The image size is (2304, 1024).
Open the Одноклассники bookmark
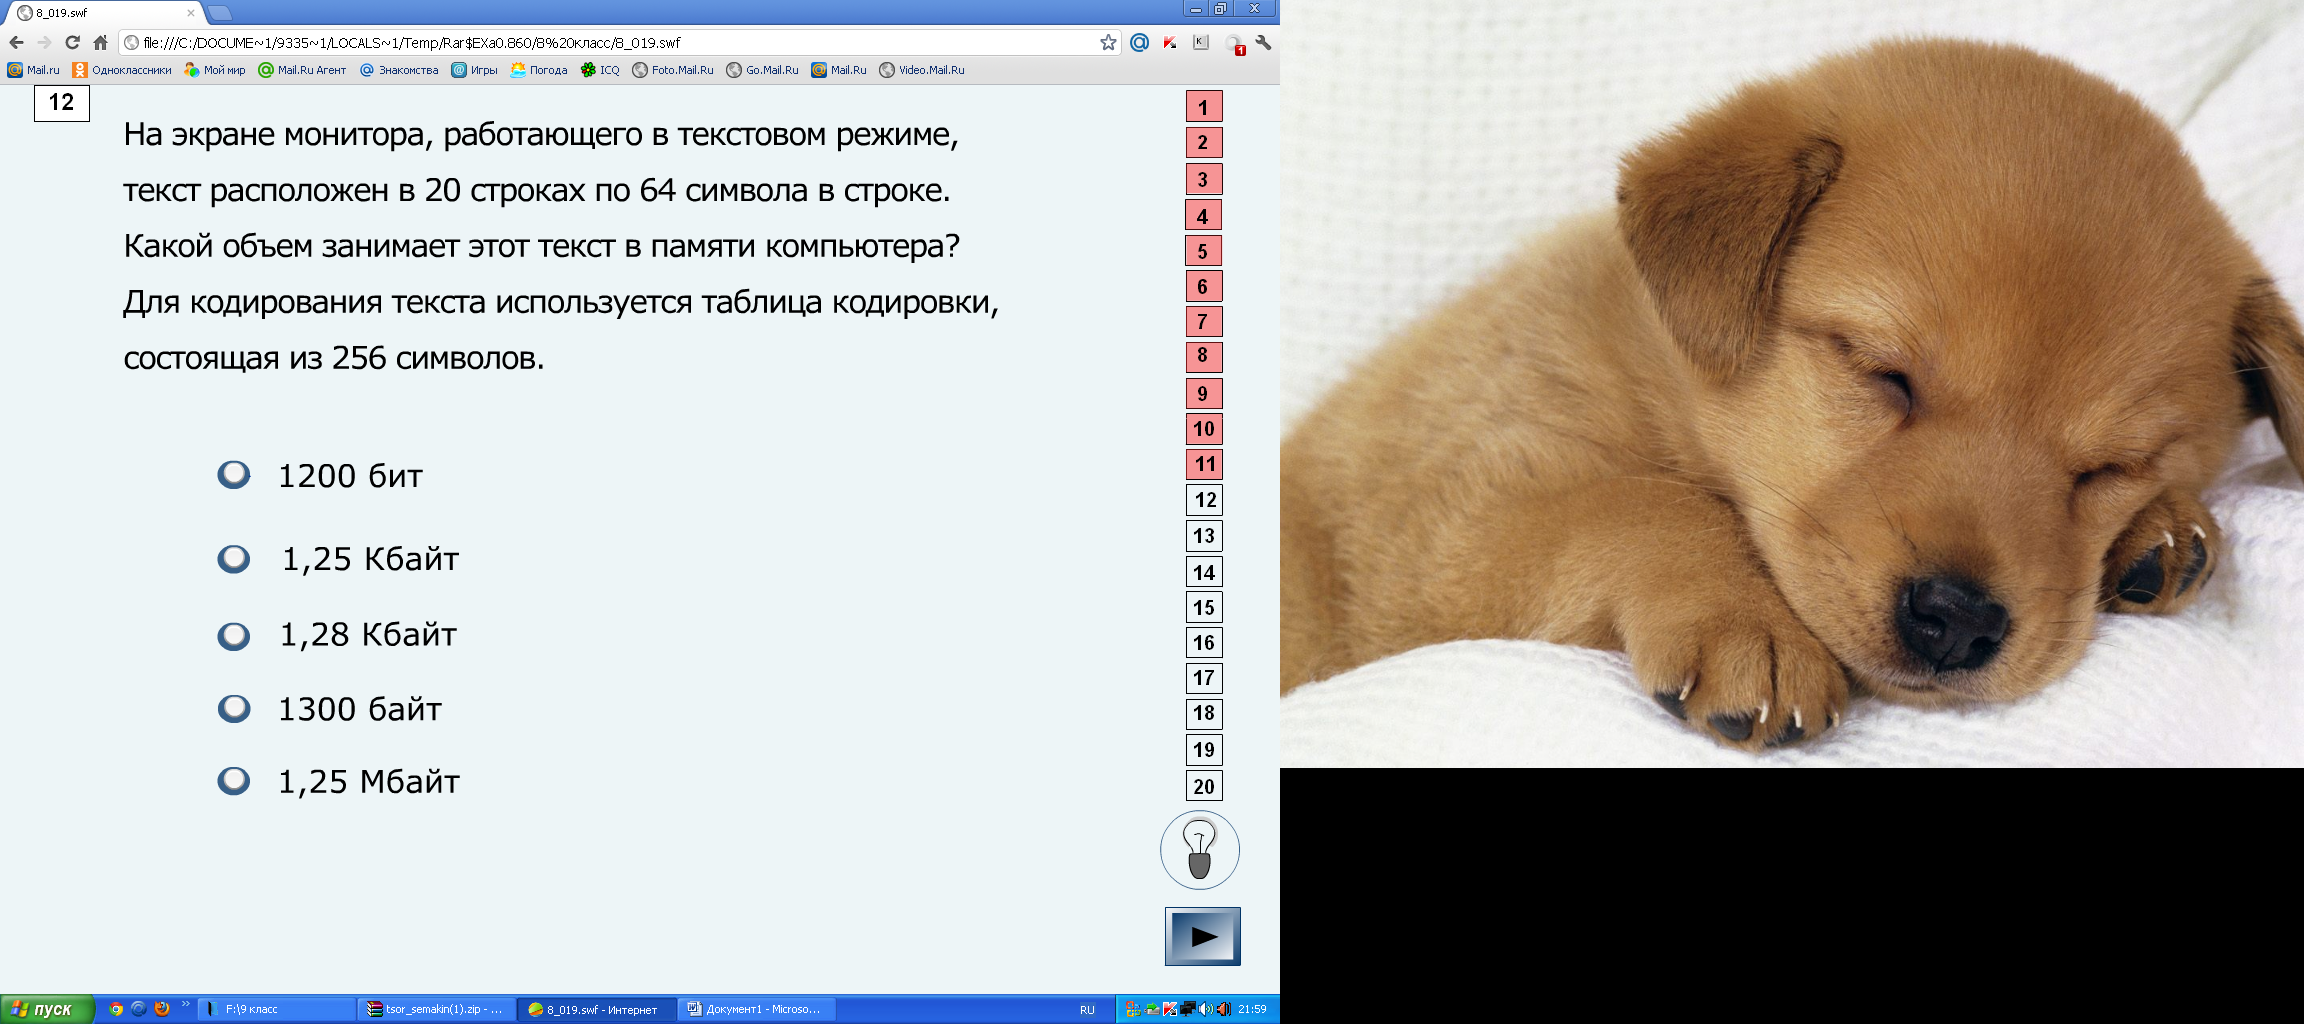(x=121, y=70)
